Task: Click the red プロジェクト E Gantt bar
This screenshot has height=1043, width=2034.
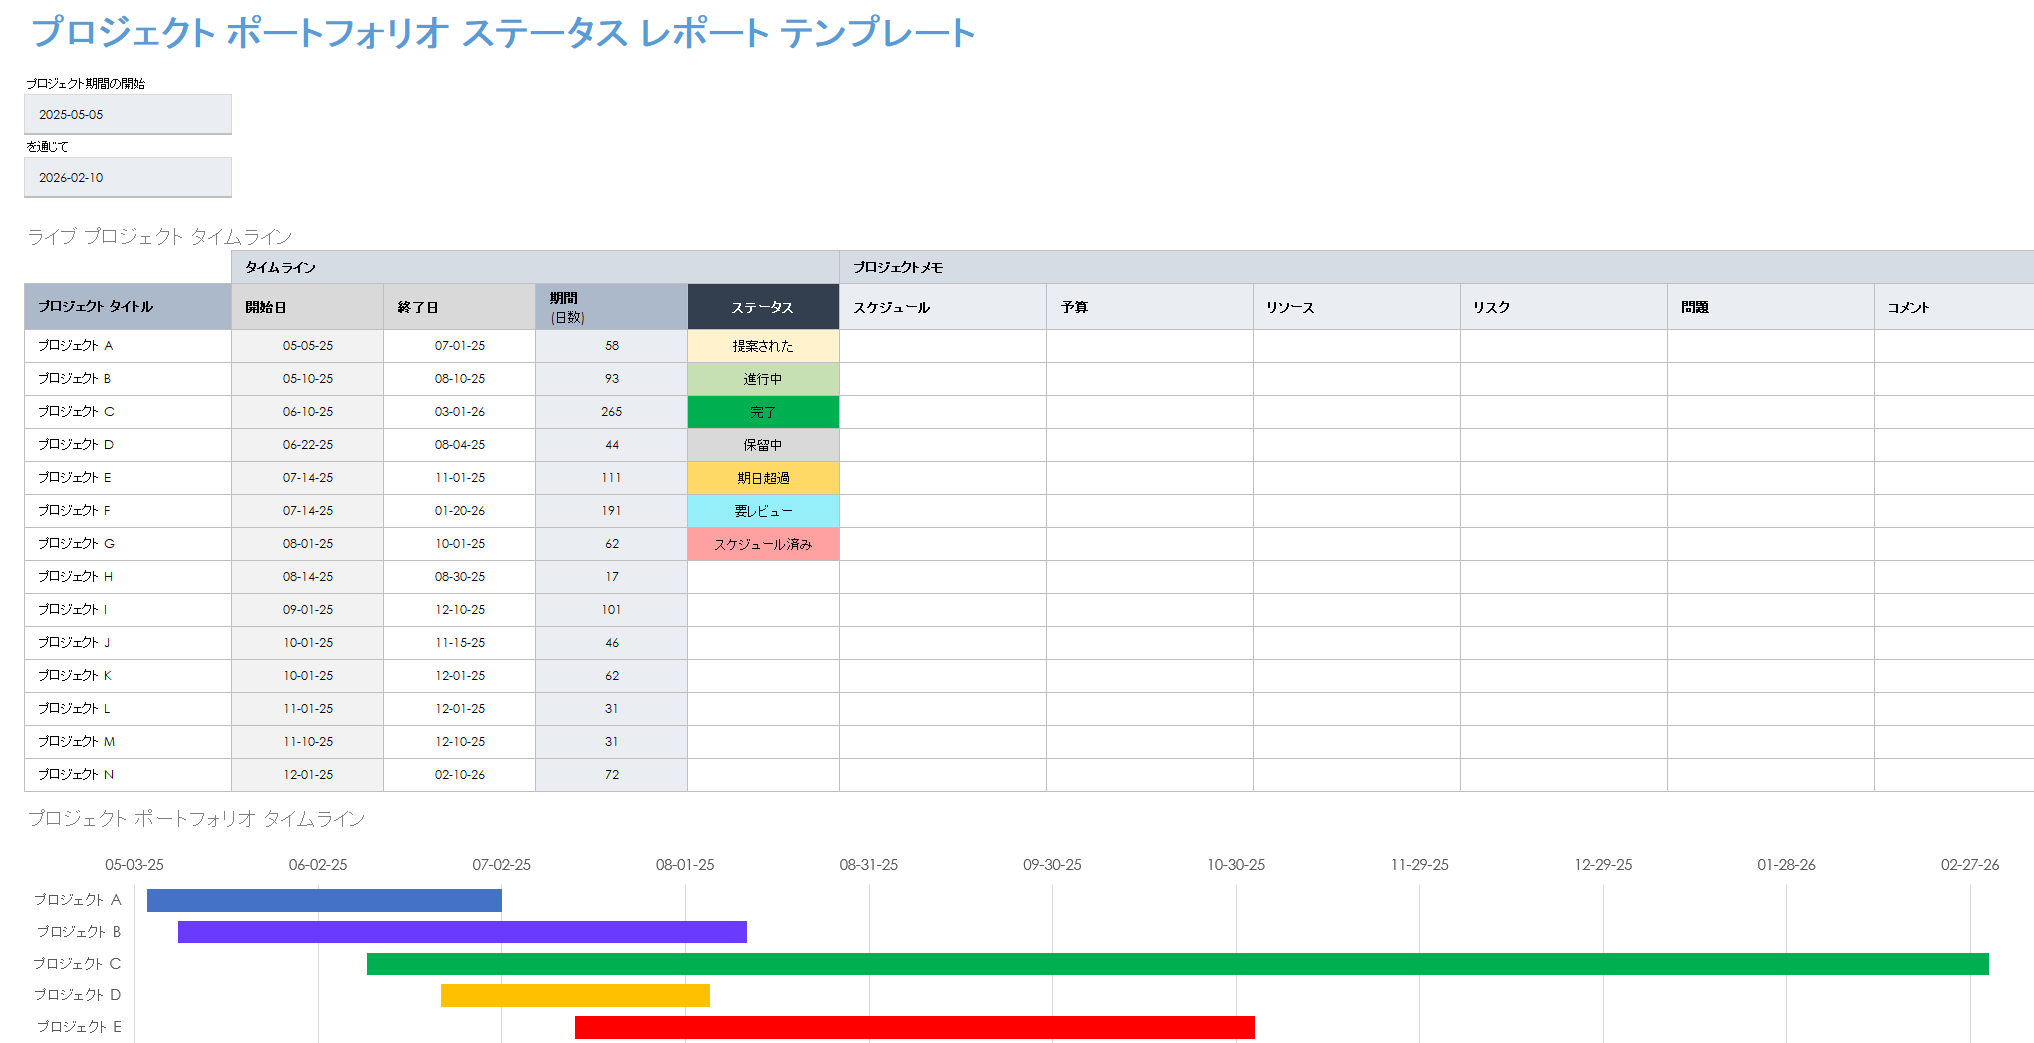Action: [915, 1027]
